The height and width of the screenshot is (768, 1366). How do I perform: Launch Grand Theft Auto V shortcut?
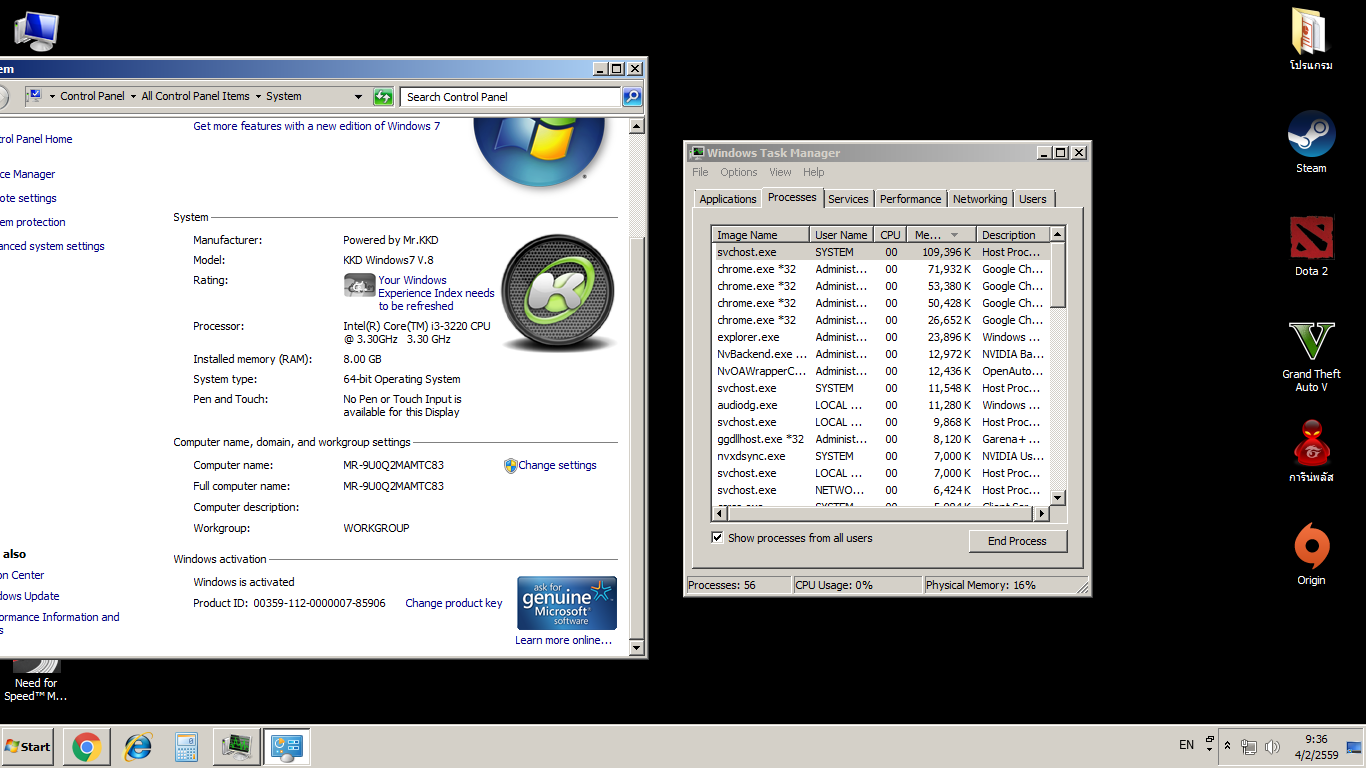(x=1311, y=342)
